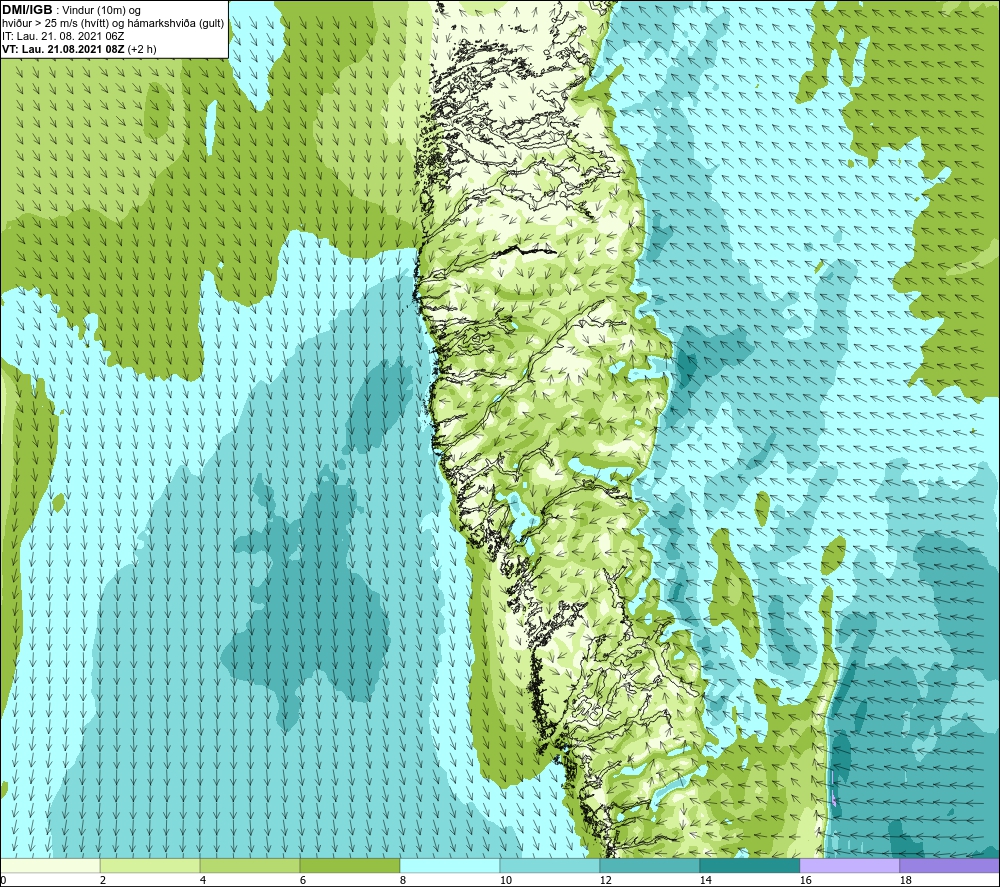The width and height of the screenshot is (1000, 887).
Task: Select the 6–8 m/s dark green swatch
Action: [x=350, y=865]
